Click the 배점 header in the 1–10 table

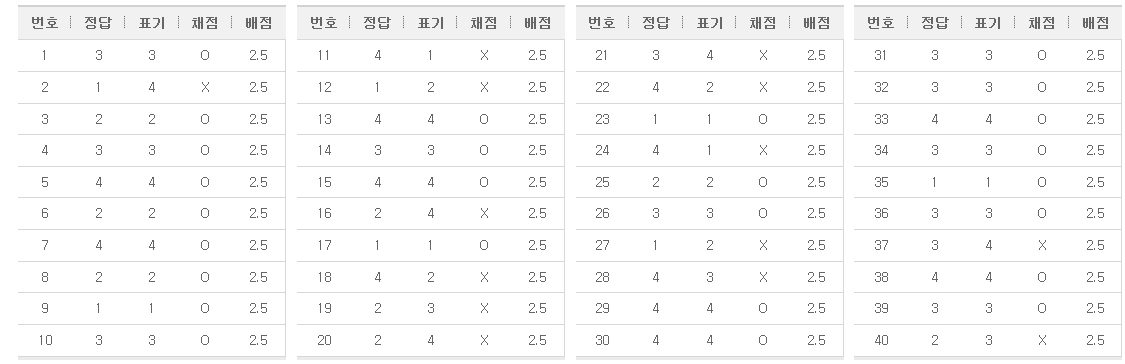(x=258, y=23)
